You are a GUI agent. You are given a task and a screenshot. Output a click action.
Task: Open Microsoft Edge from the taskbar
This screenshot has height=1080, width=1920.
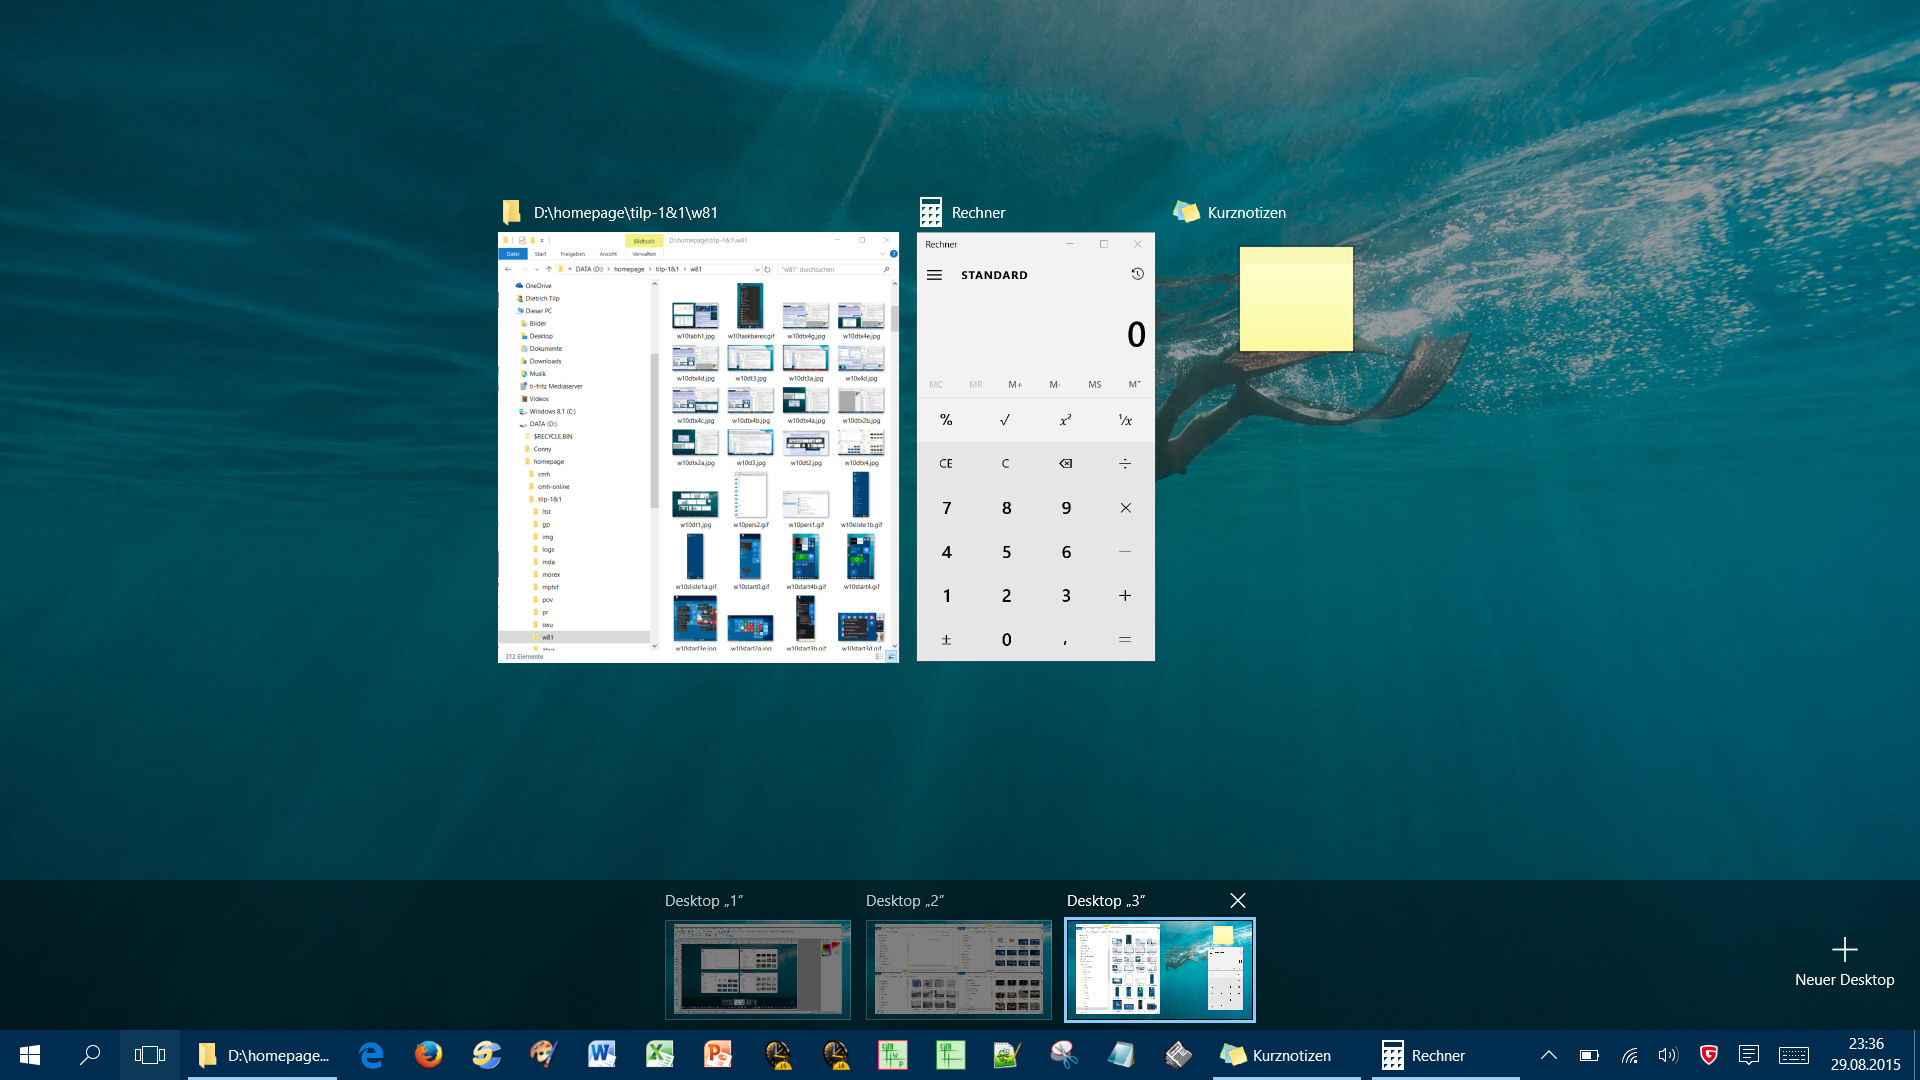(x=371, y=1055)
